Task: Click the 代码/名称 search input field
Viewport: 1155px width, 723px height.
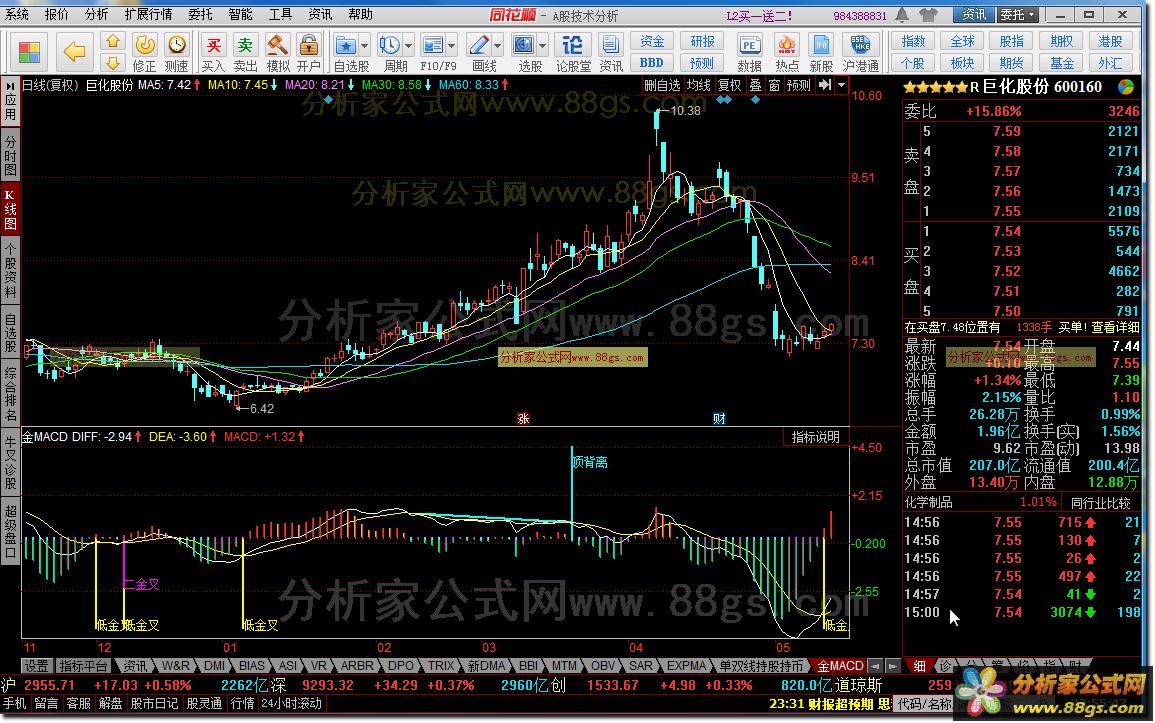Action: [925, 703]
